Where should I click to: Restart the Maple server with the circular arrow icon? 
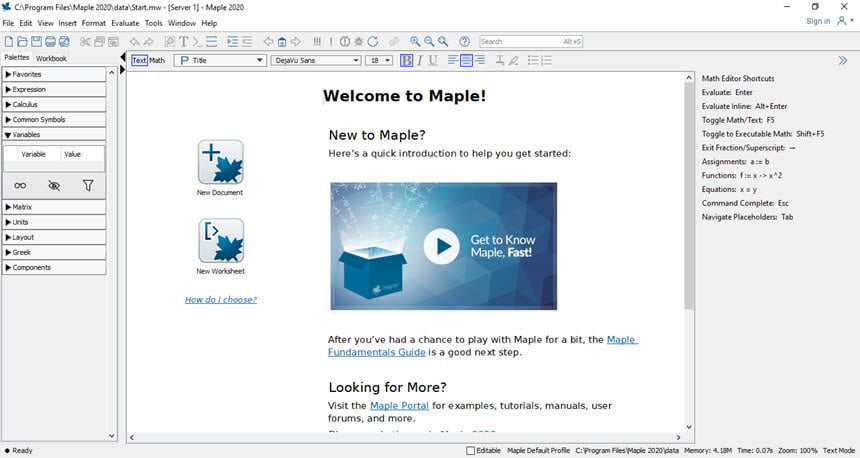point(373,42)
